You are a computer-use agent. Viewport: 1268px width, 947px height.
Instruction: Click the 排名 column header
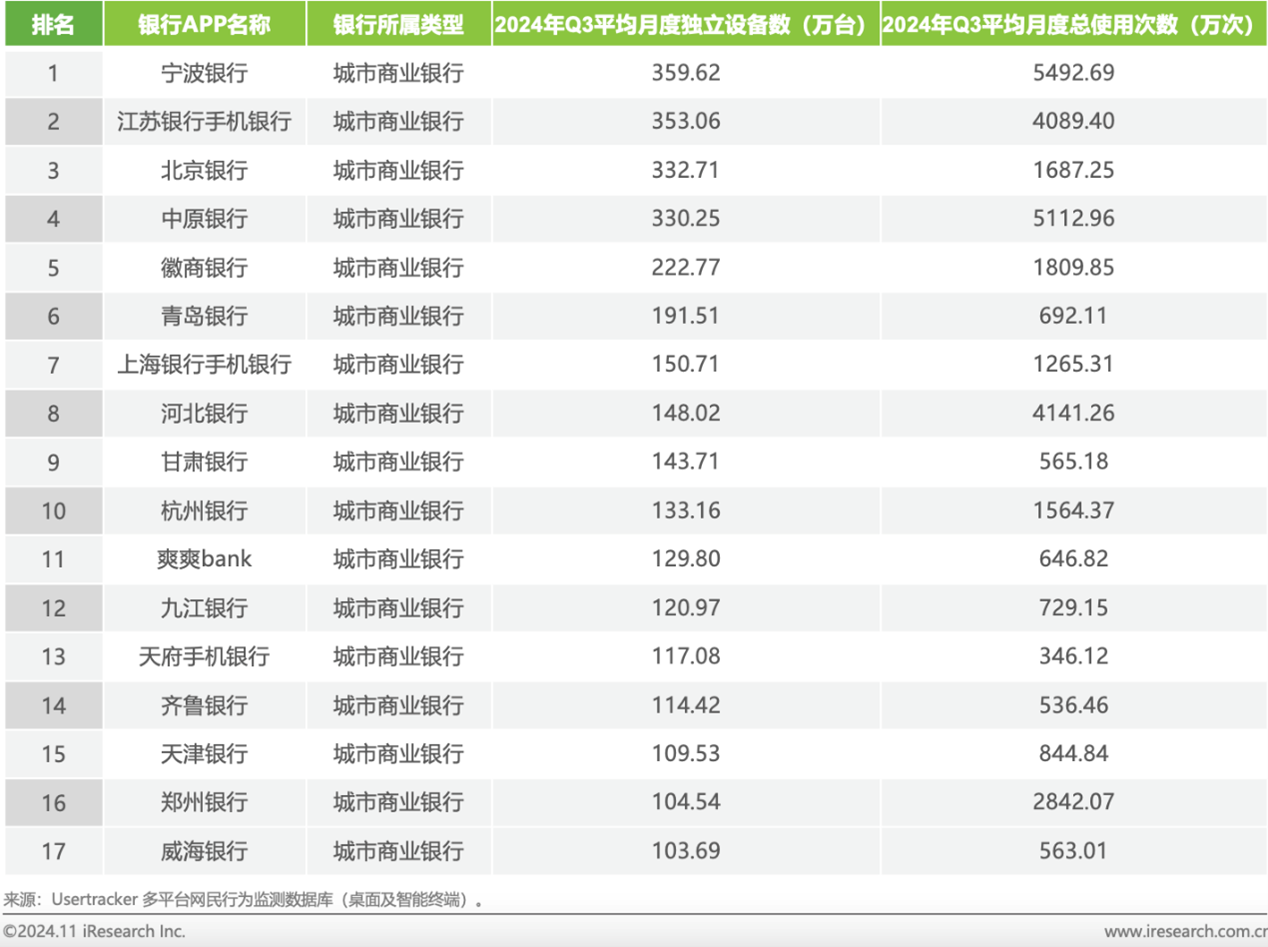pyautogui.click(x=53, y=24)
